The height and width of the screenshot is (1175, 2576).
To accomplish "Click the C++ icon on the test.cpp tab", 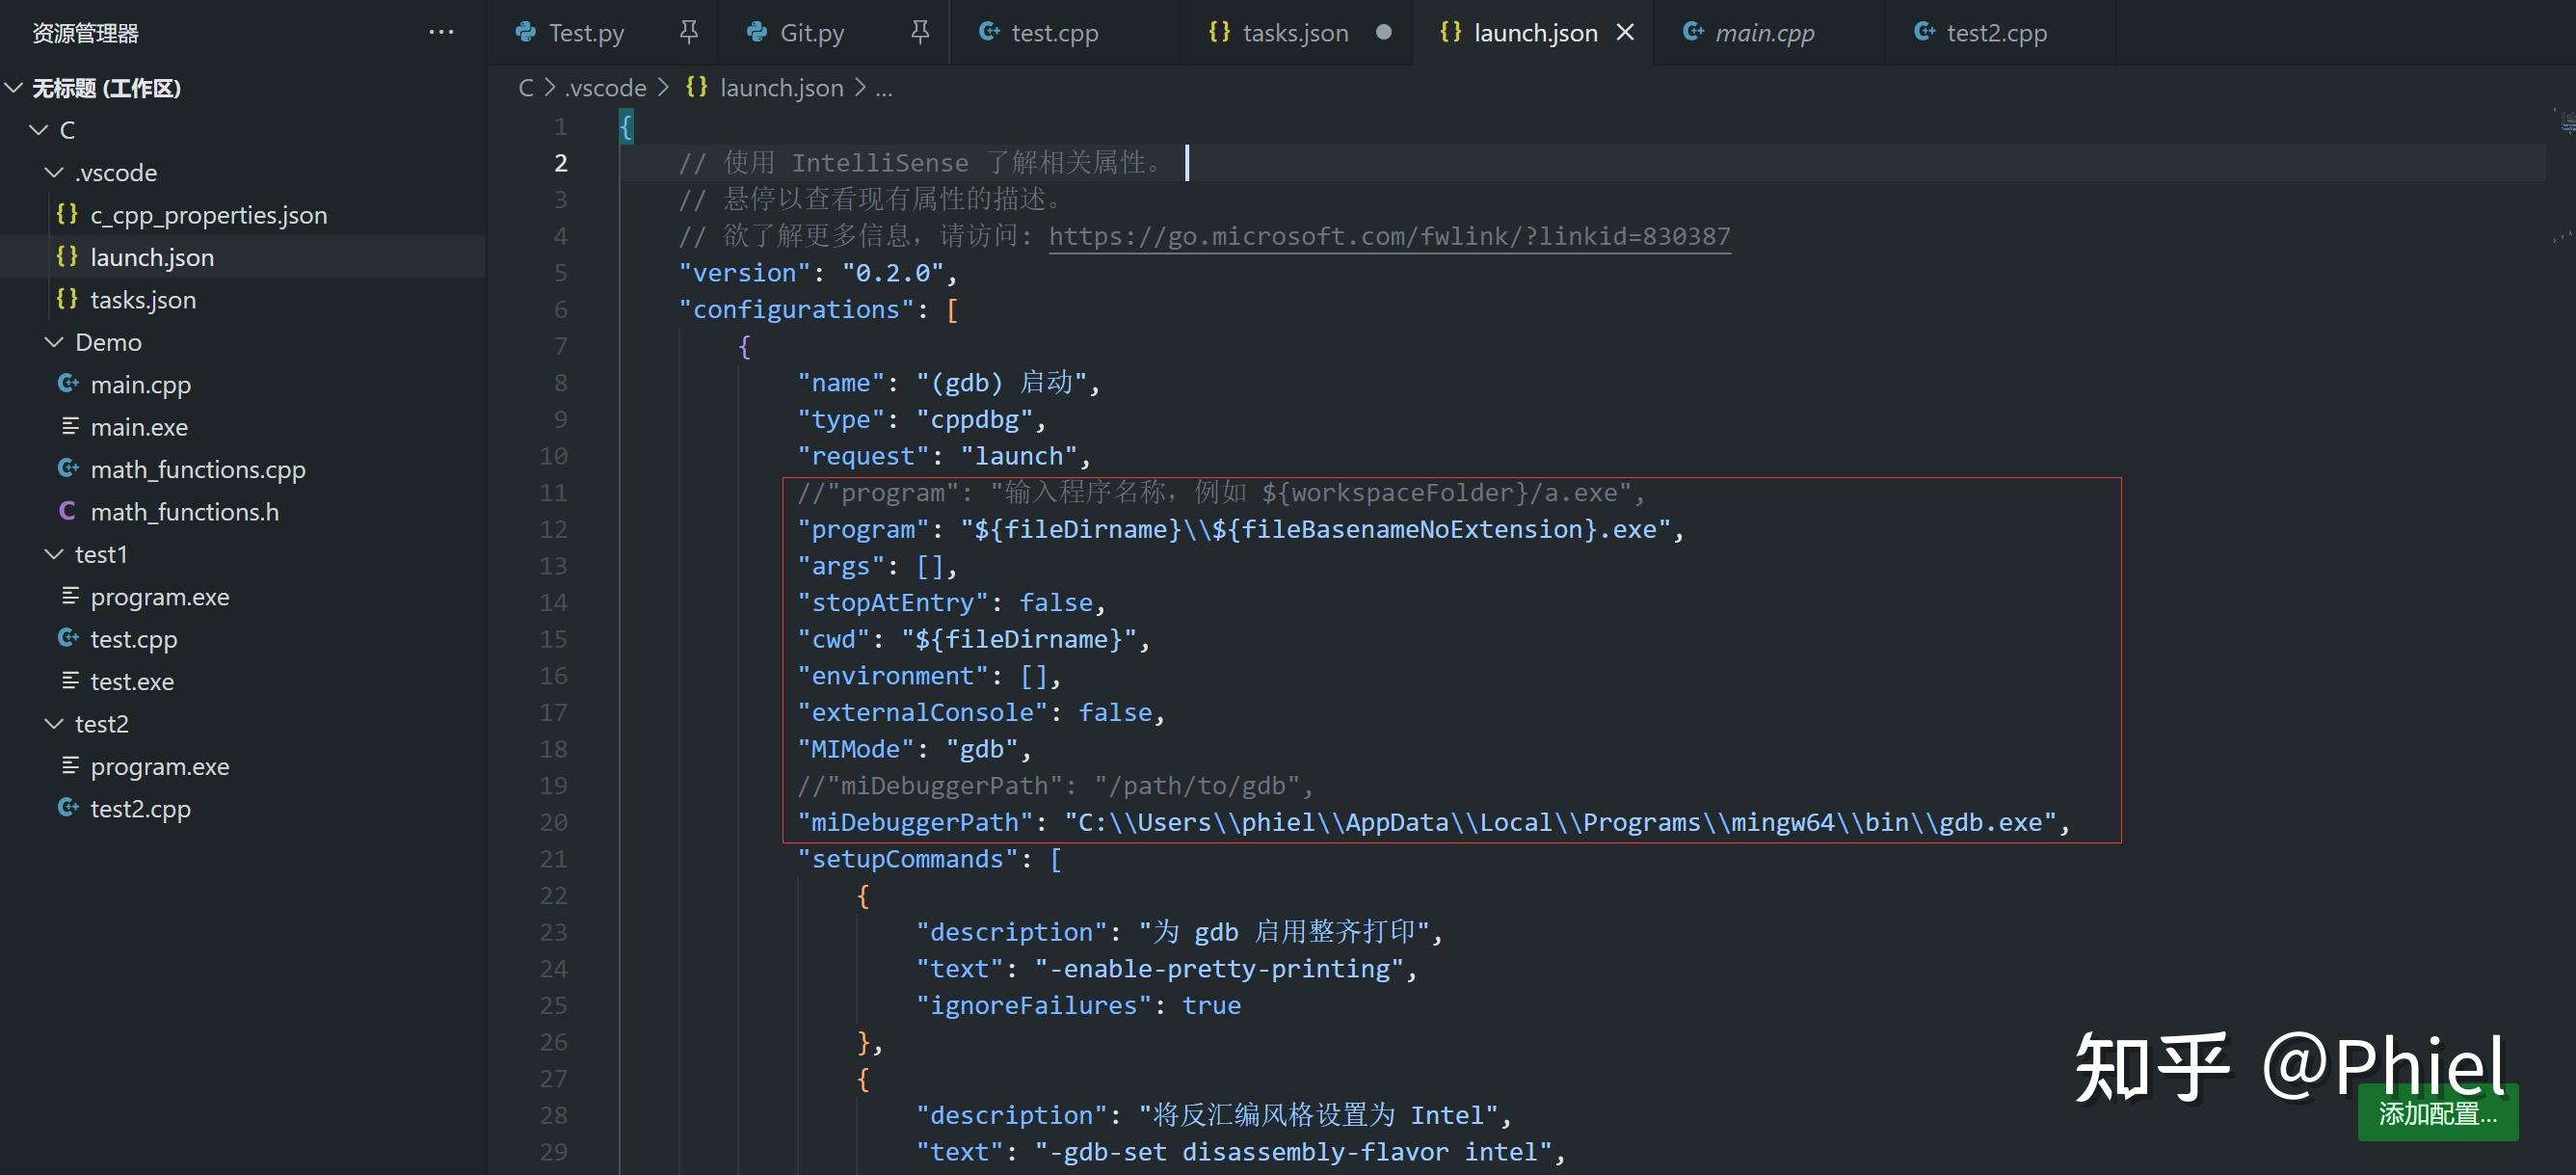I will (988, 32).
